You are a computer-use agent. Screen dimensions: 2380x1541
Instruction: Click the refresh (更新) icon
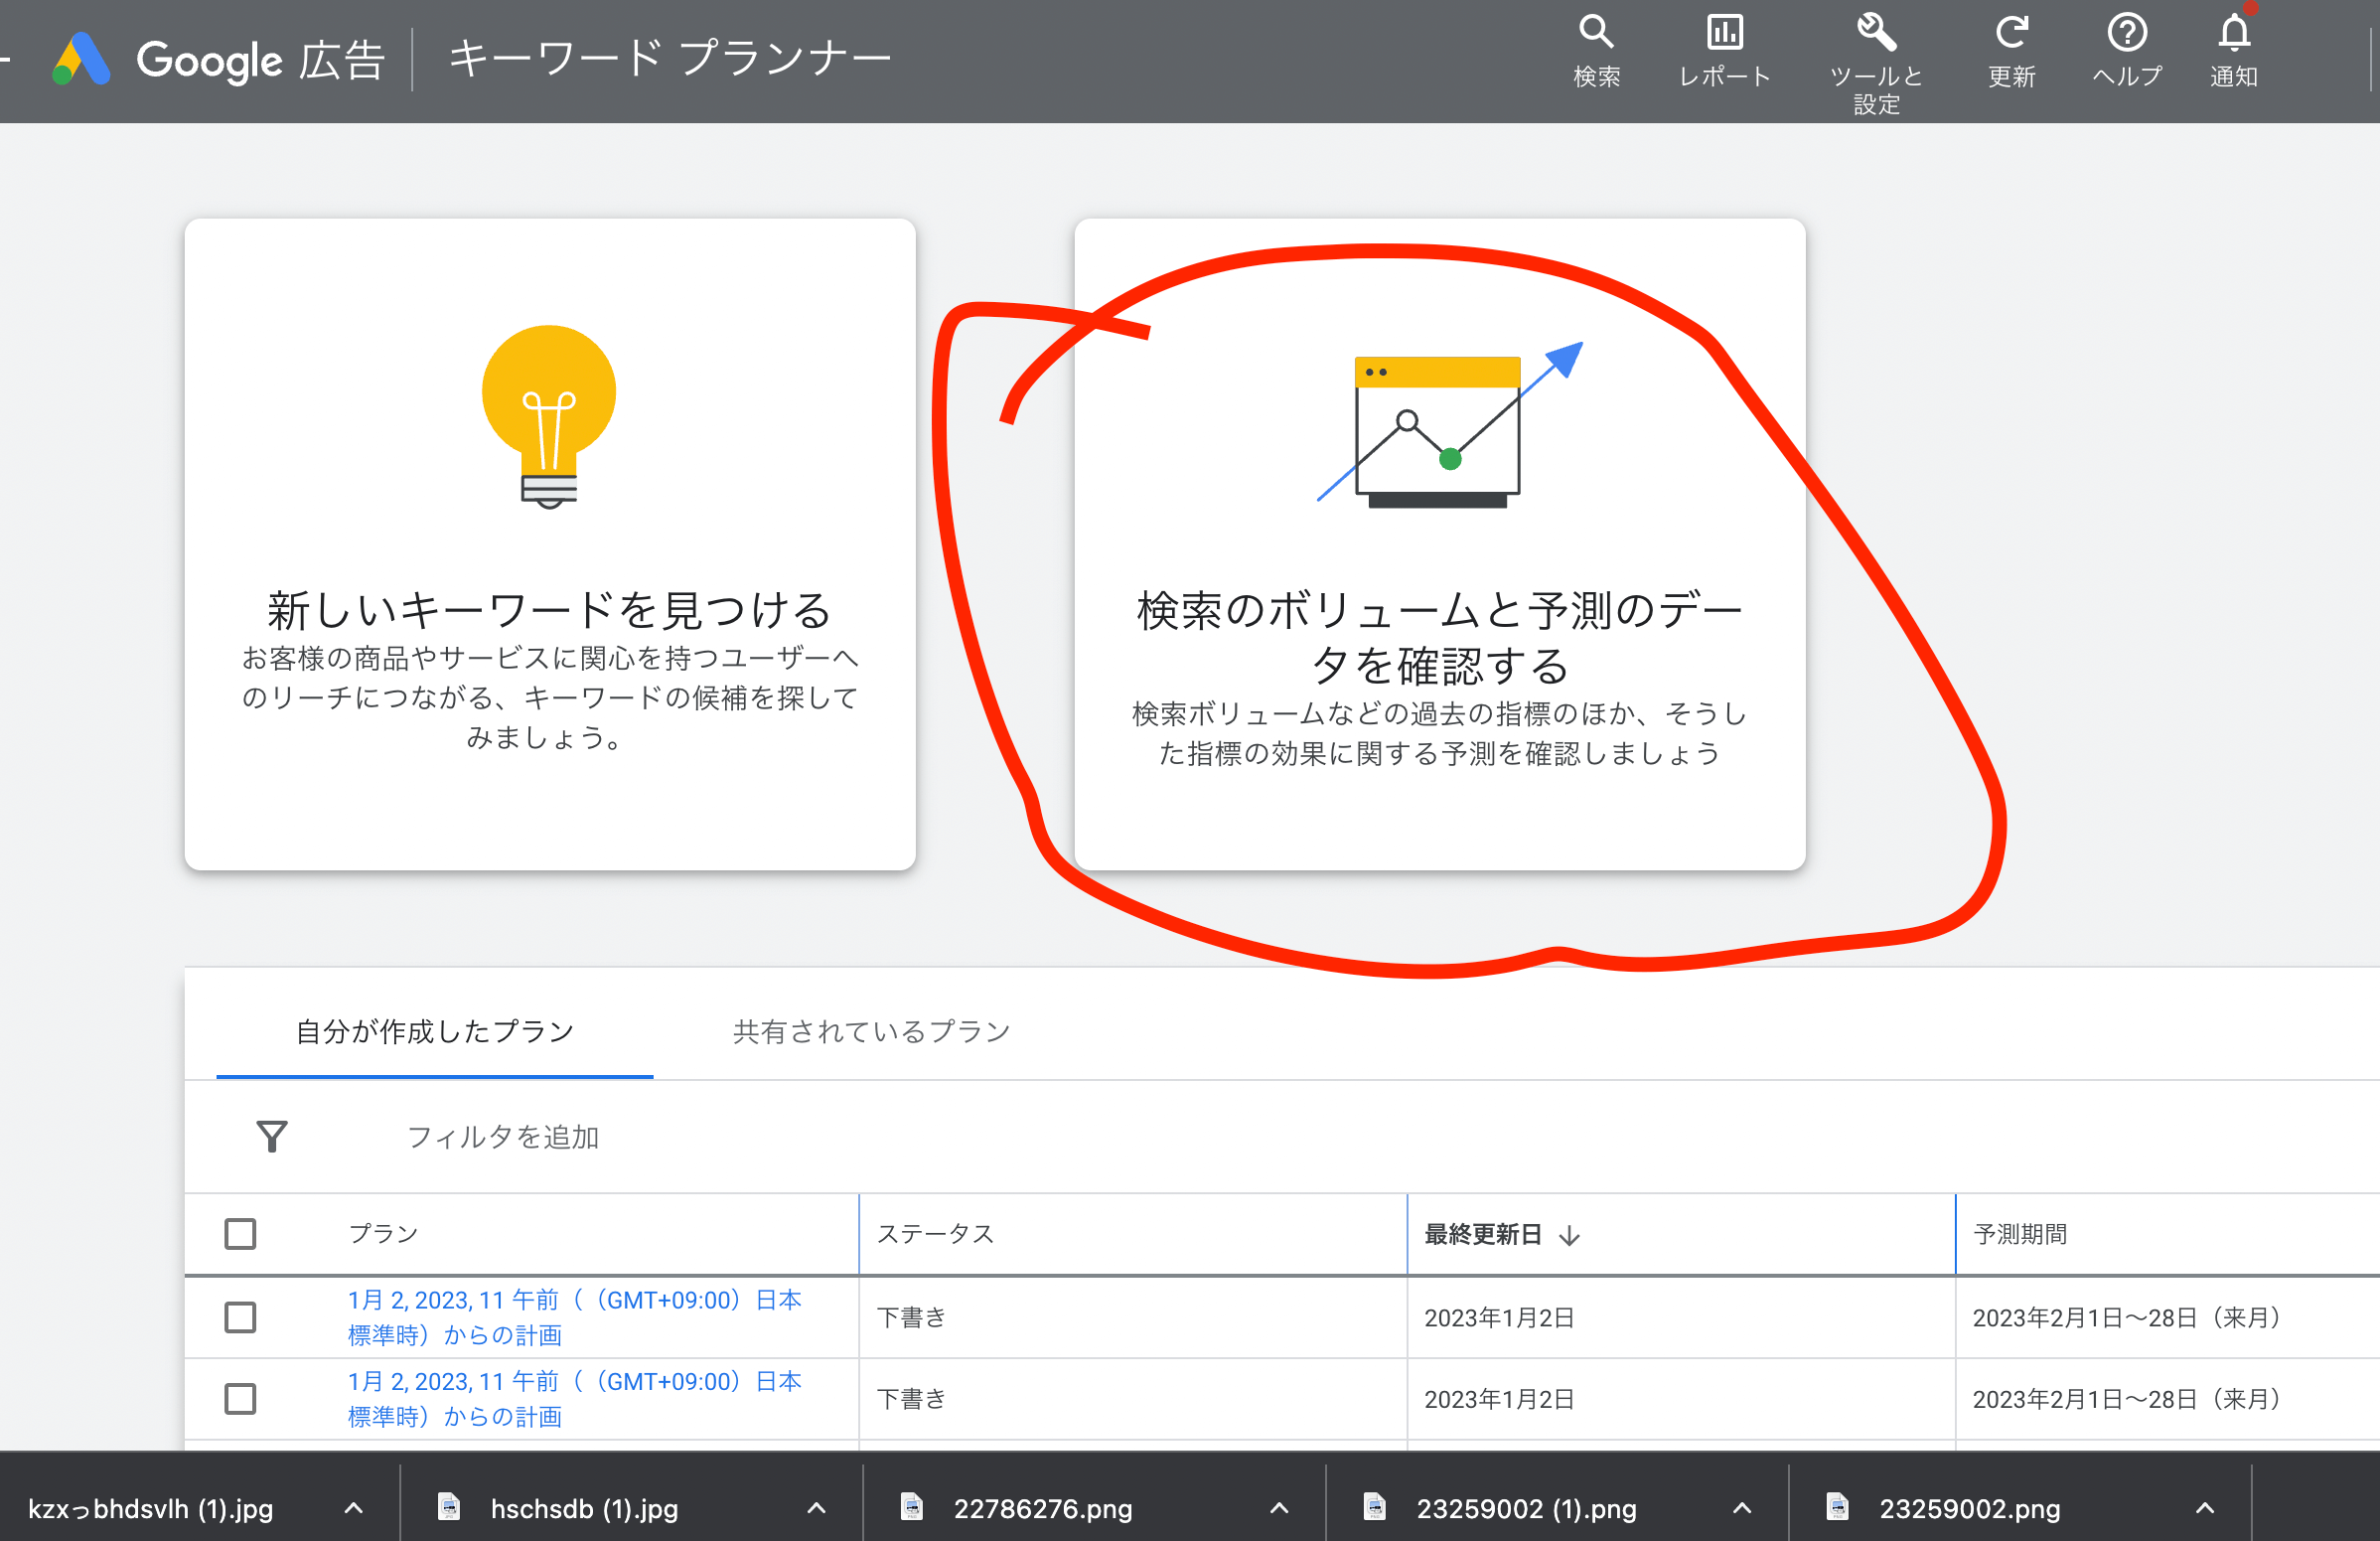tap(2011, 32)
